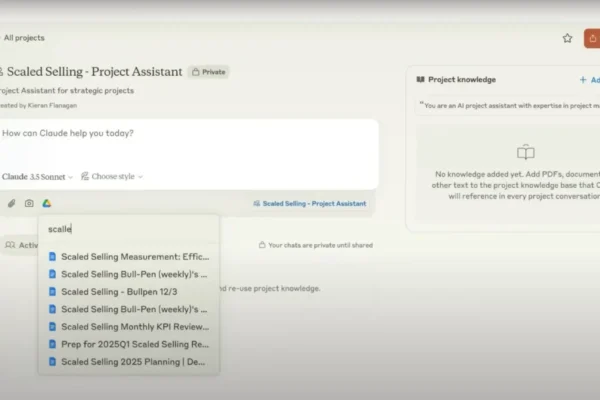Click doc icon beside Scaled Selling Measurement
Viewport: 600px width, 400px height.
[52, 256]
